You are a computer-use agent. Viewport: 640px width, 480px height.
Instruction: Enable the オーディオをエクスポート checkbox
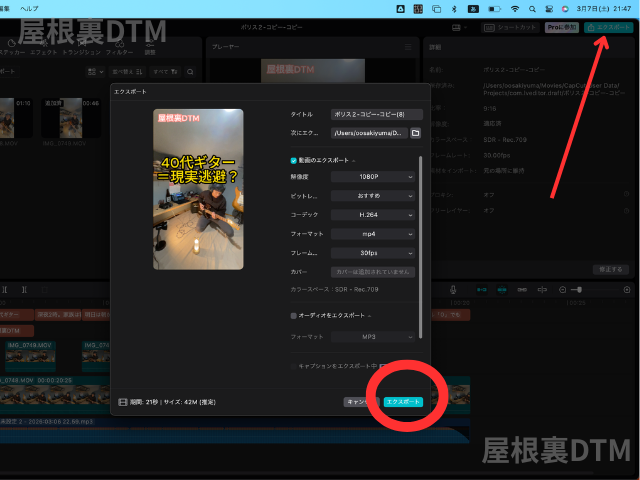coord(294,315)
